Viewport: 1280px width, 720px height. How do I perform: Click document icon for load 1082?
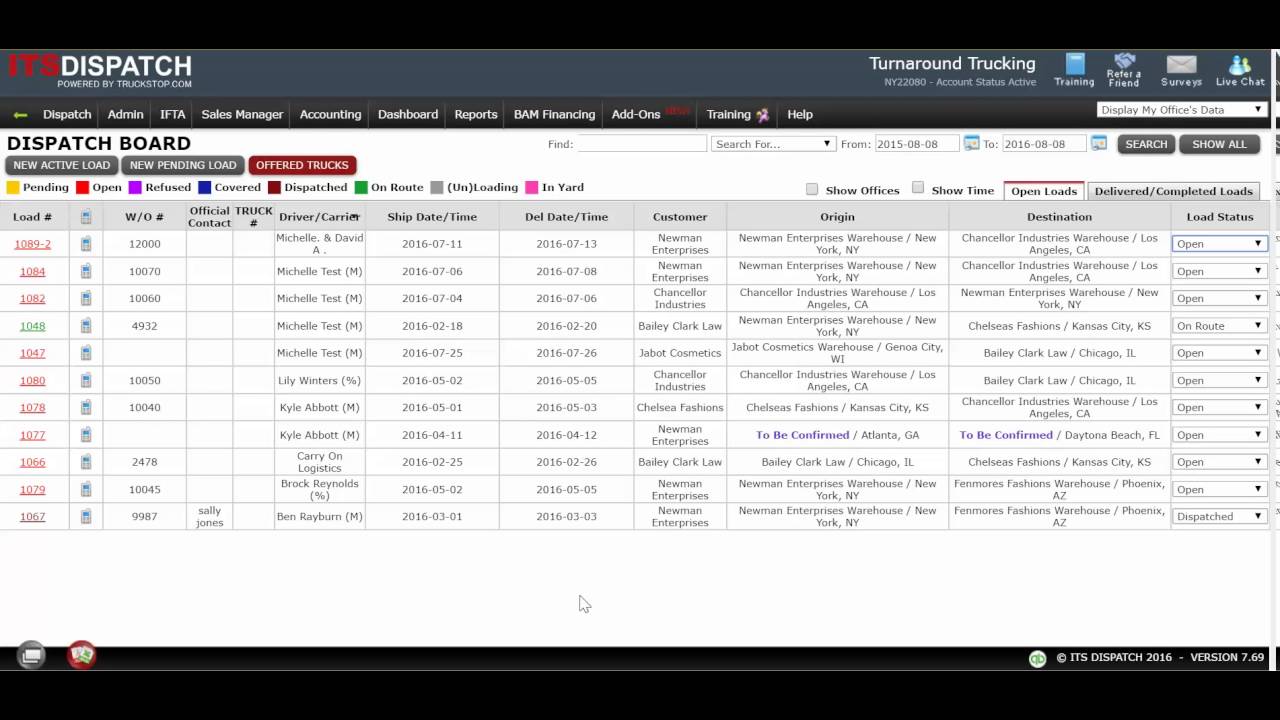coord(86,298)
